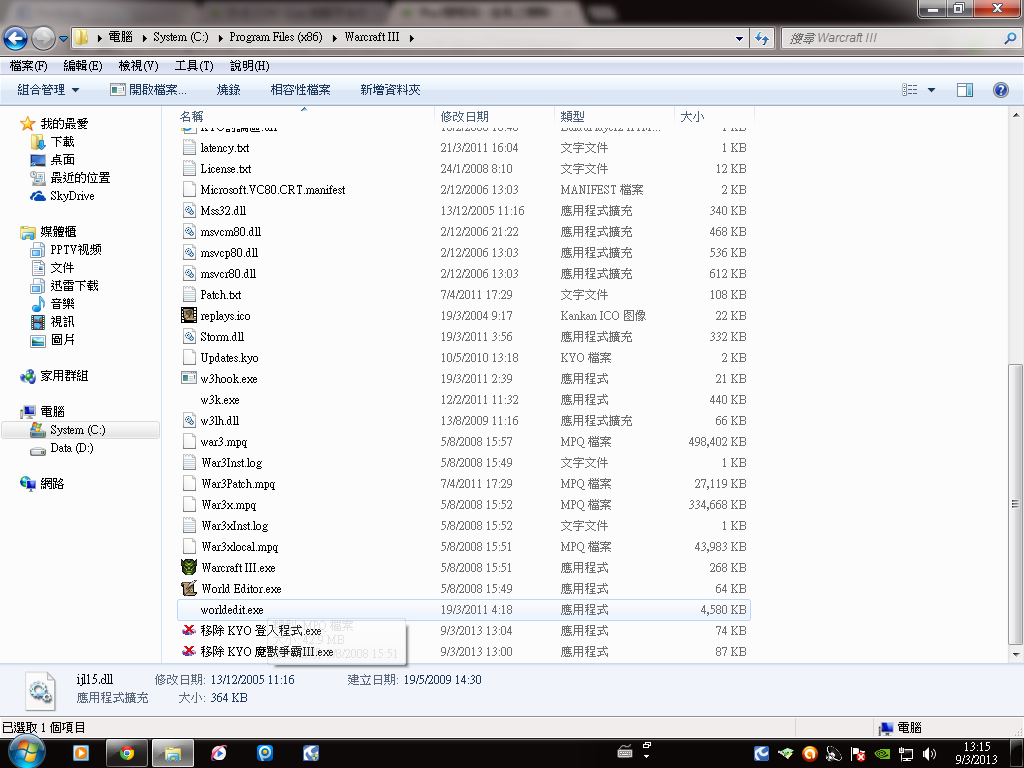Toggle the preview pane button

965,90
